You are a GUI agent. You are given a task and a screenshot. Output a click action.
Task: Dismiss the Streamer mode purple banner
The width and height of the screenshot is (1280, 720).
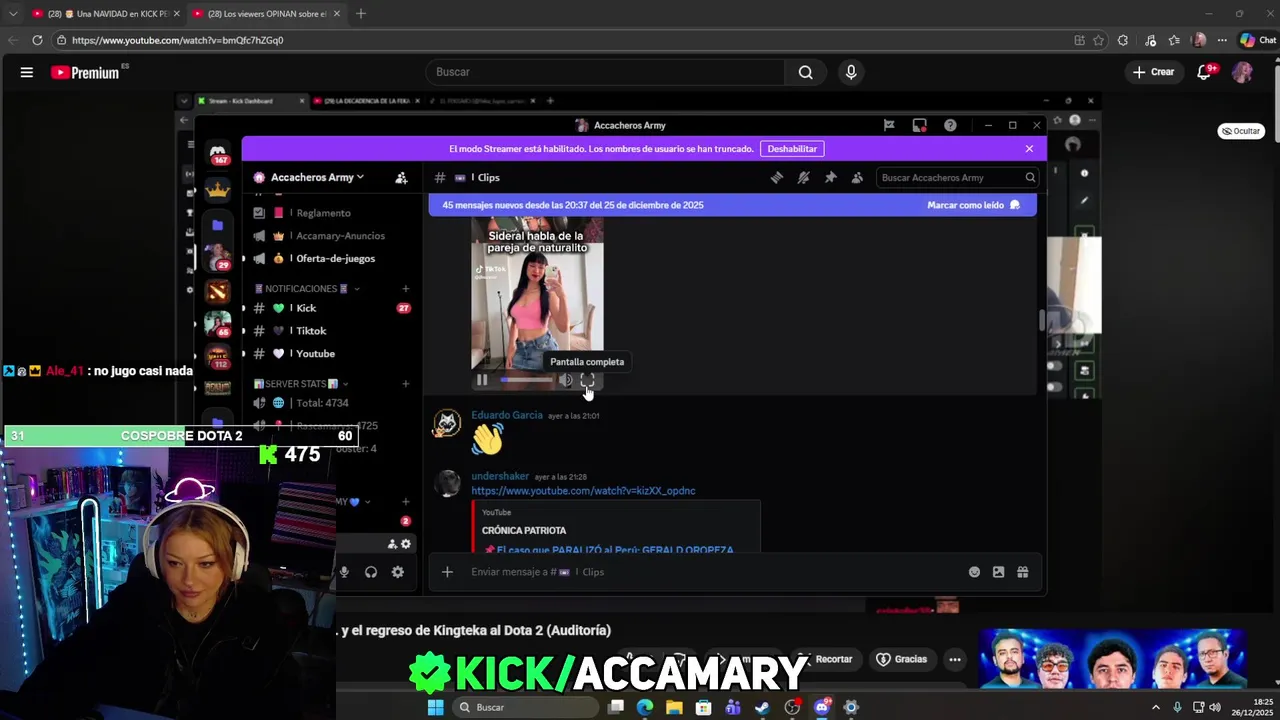click(x=1029, y=149)
